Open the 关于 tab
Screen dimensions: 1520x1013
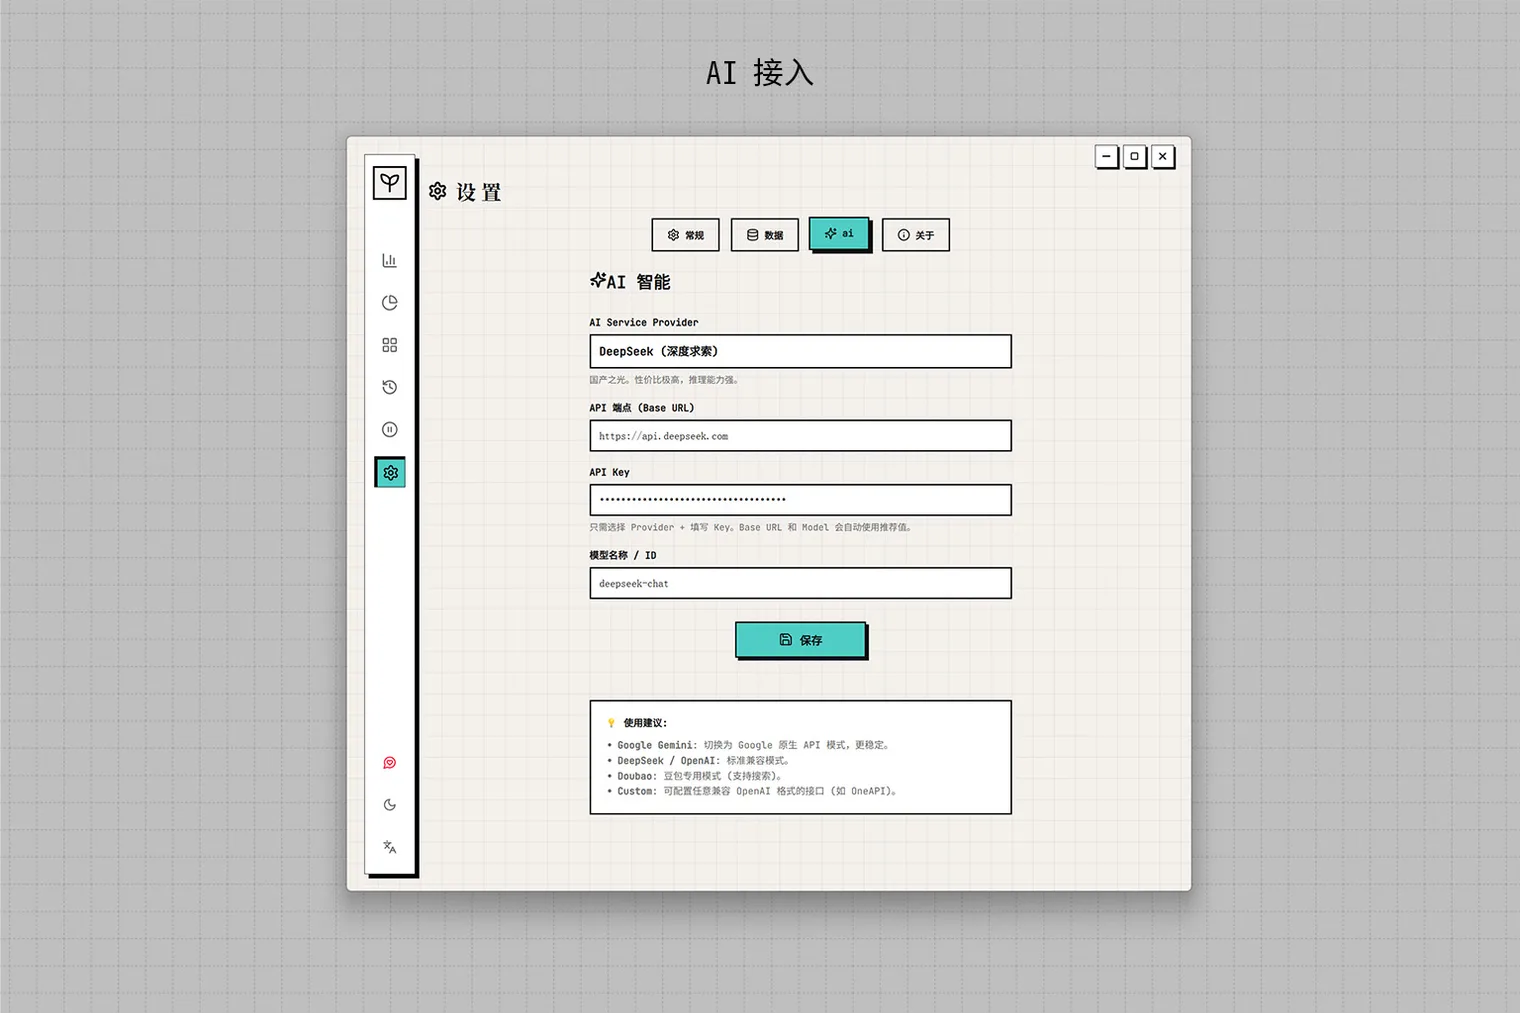916,235
